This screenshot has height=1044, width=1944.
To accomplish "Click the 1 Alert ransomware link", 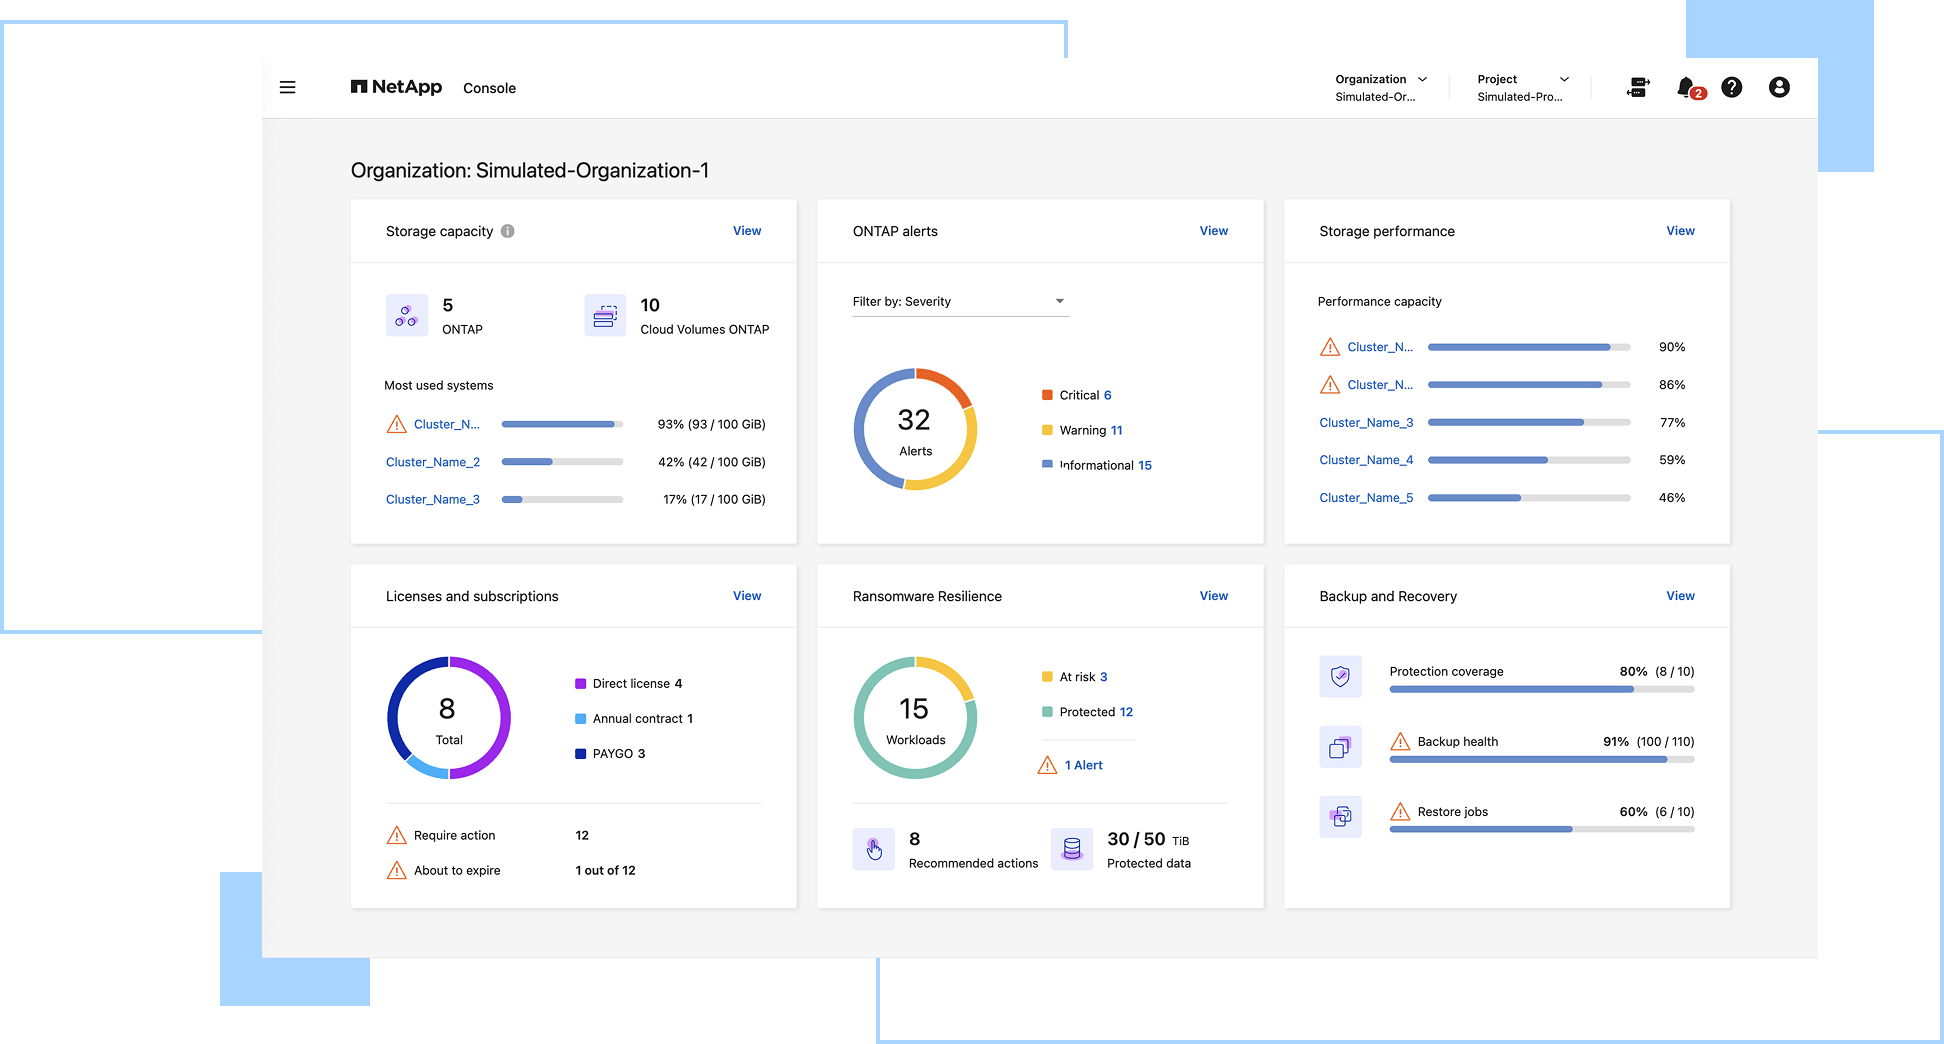I will pyautogui.click(x=1083, y=765).
